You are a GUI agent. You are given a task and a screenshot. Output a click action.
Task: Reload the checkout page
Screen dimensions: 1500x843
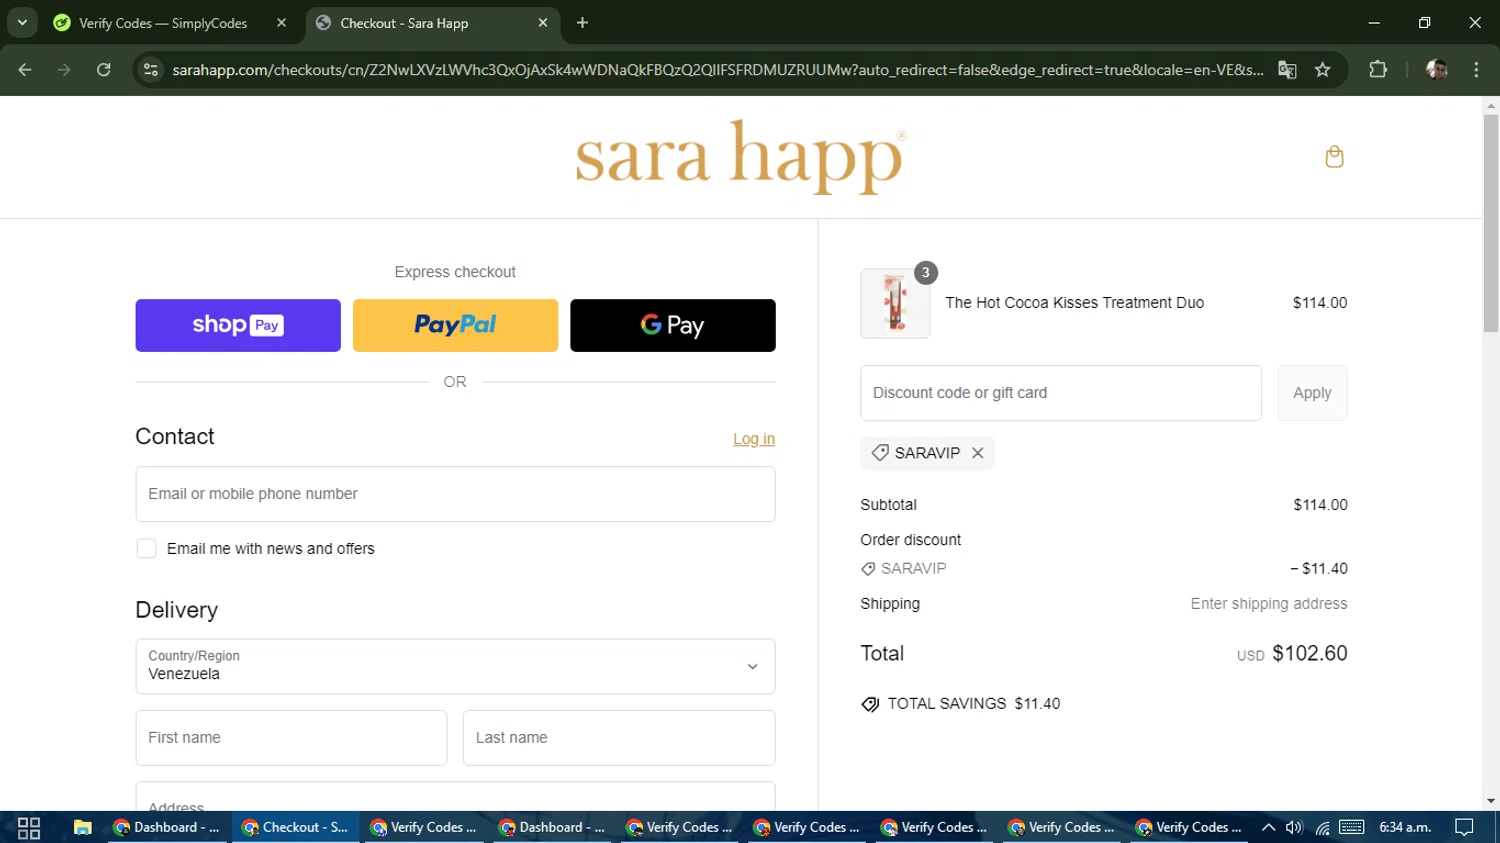104,70
